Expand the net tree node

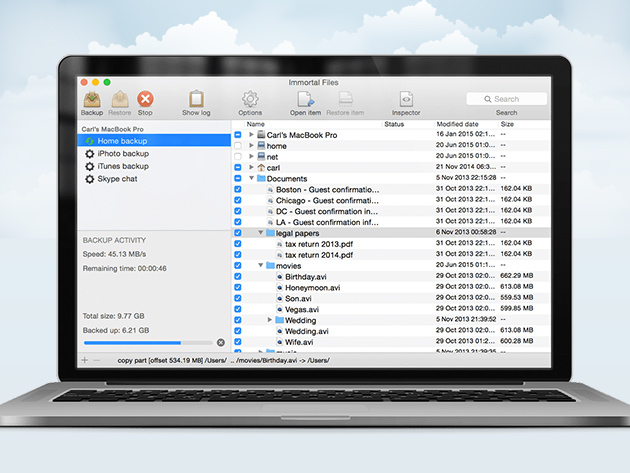[252, 156]
